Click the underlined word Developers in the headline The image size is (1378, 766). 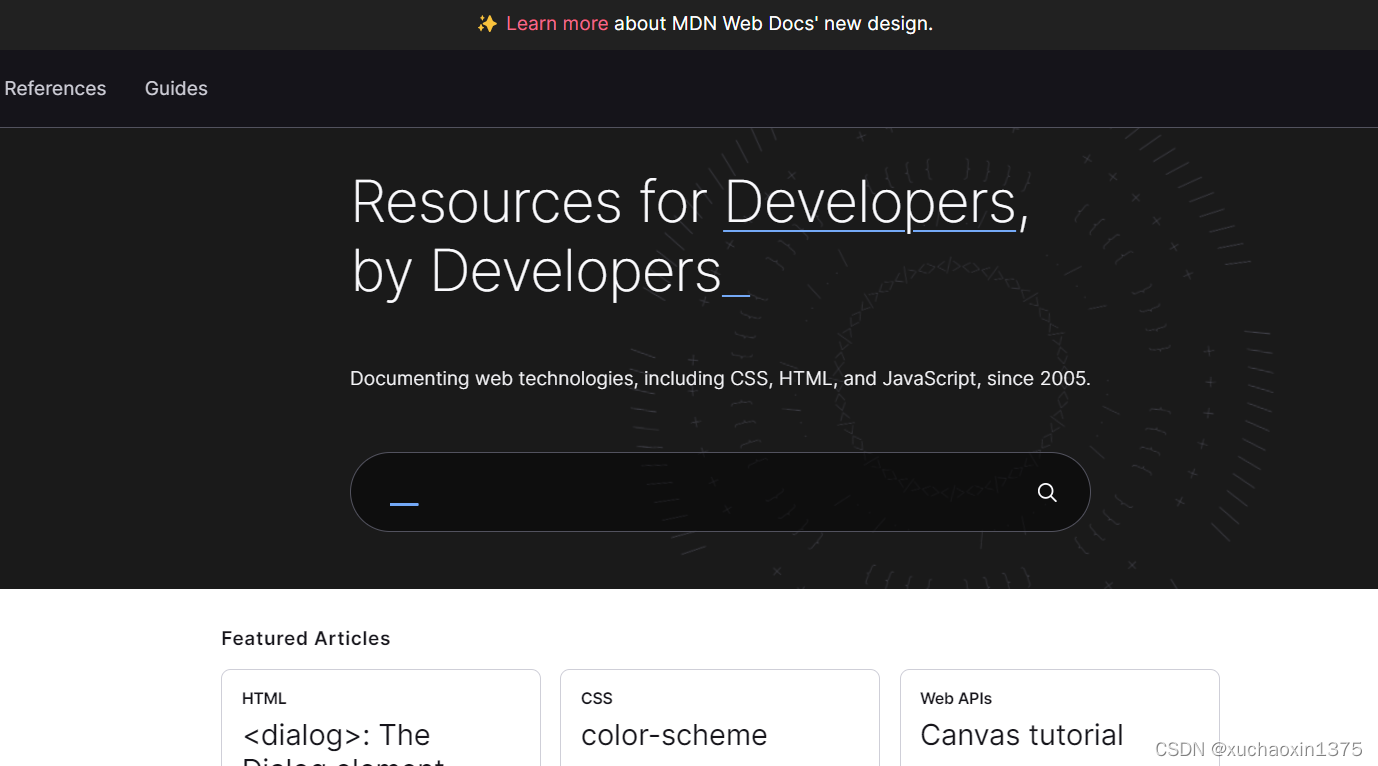(870, 202)
